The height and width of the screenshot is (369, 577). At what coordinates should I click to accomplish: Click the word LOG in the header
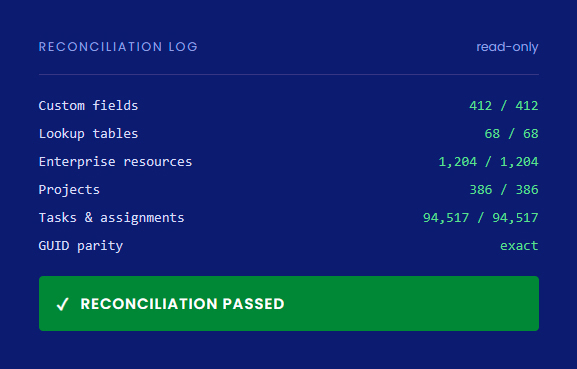click(x=183, y=47)
